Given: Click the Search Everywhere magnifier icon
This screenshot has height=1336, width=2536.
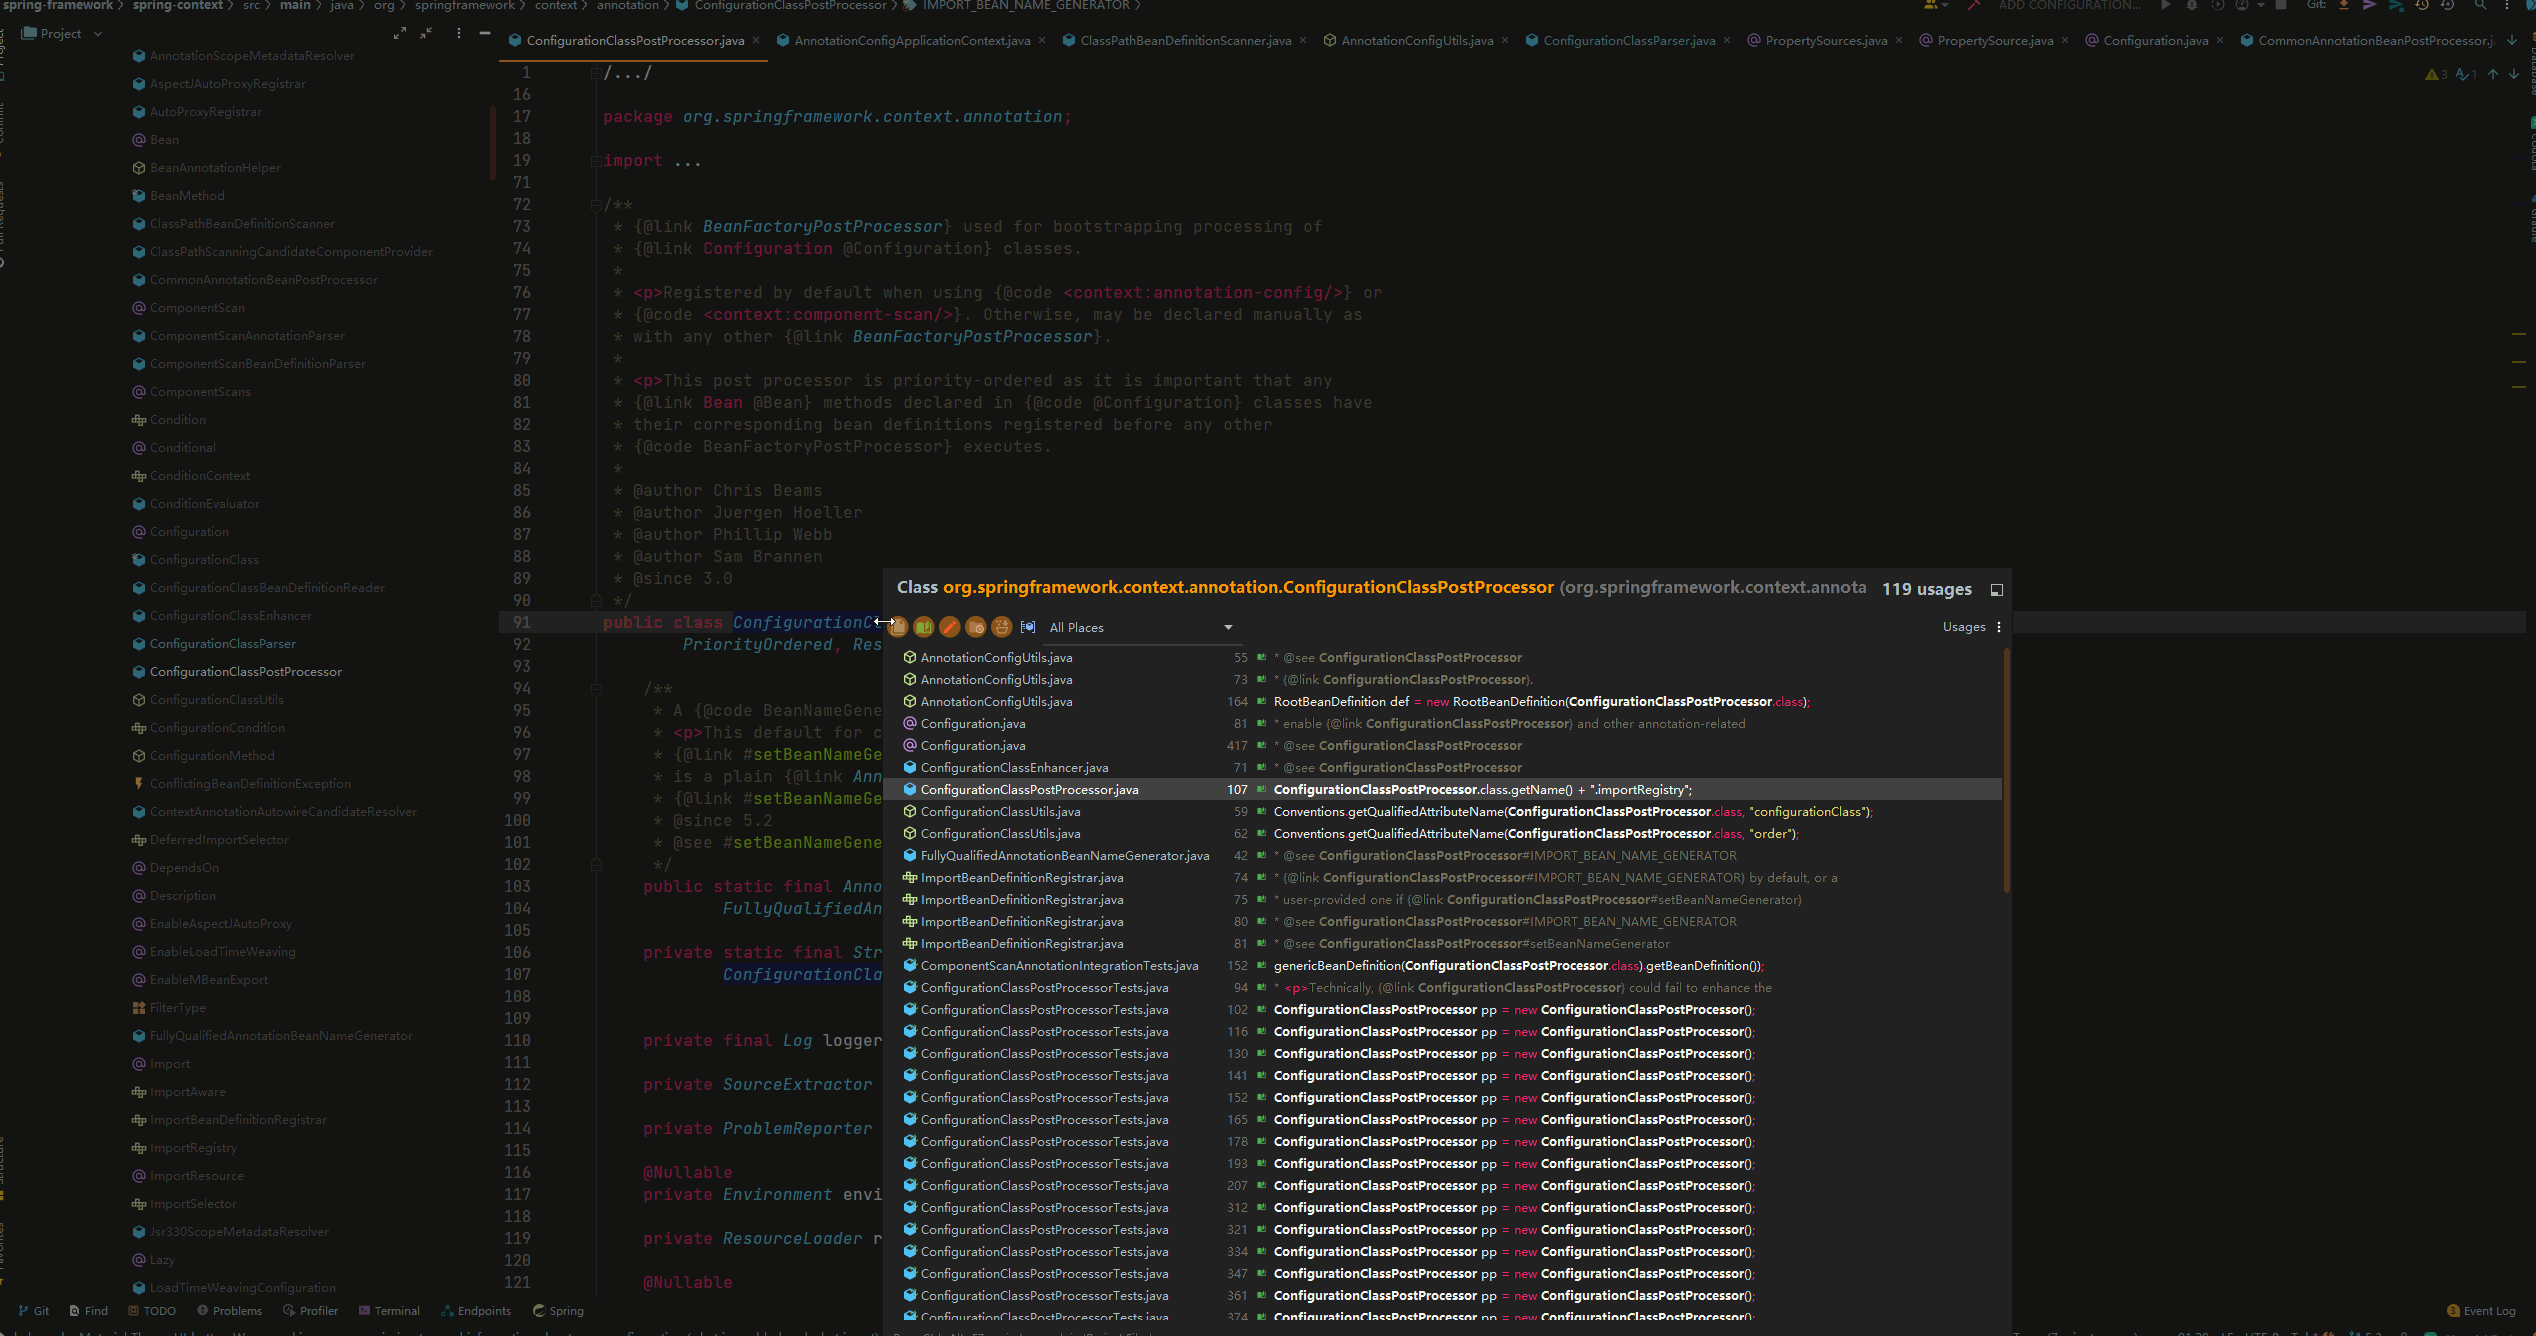Looking at the screenshot, I should click(2480, 5).
